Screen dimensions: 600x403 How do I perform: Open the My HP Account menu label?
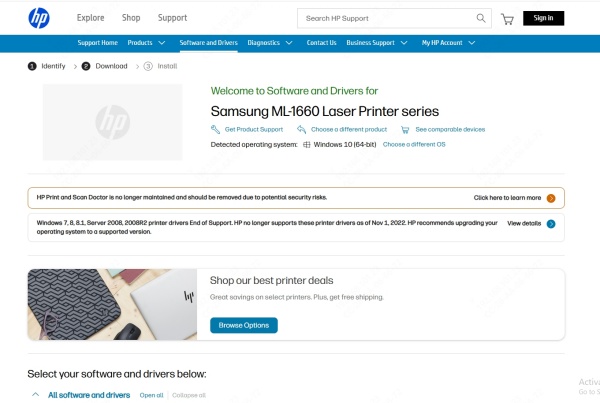[442, 42]
